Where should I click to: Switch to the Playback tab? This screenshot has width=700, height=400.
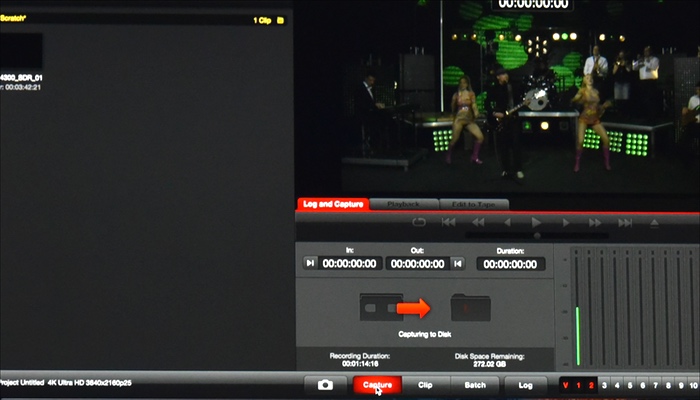403,204
